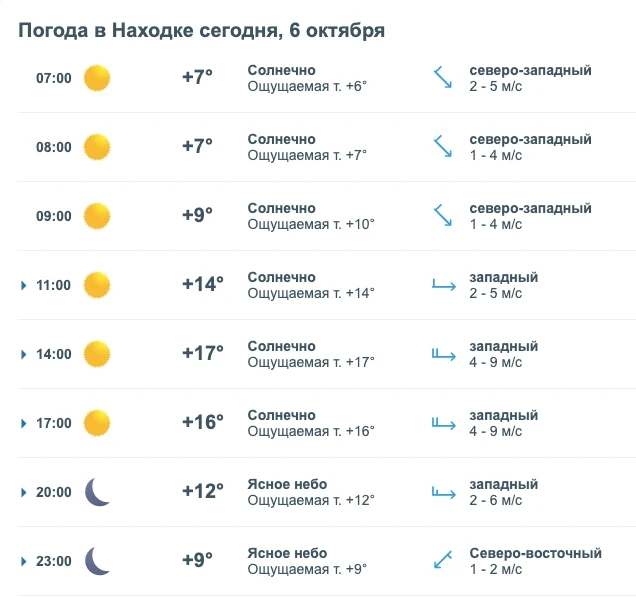Expand the 23:00 forecast row triangle
Image resolution: width=636 pixels, height=597 pixels.
coord(24,561)
